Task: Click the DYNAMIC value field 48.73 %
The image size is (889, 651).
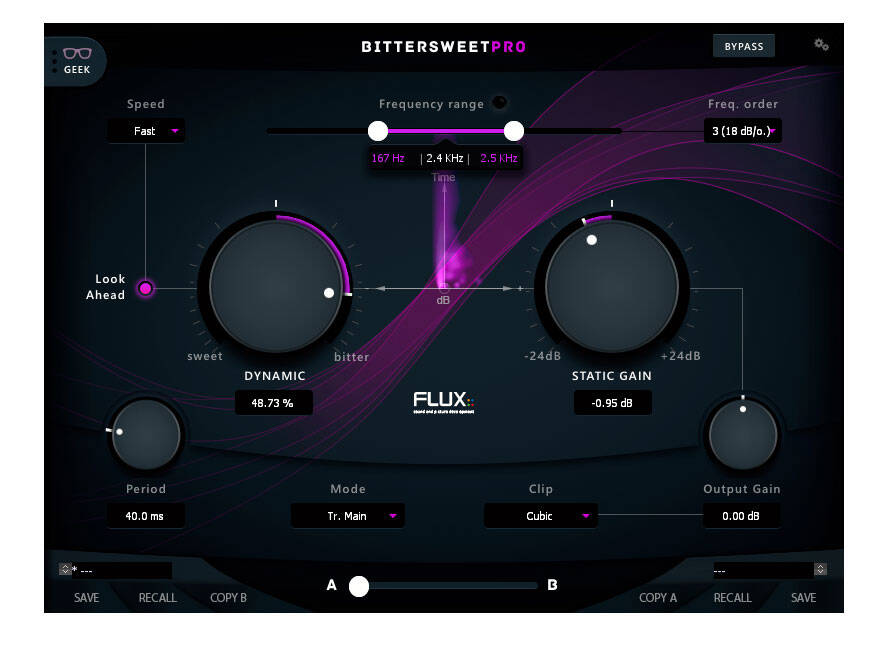Action: point(273,403)
